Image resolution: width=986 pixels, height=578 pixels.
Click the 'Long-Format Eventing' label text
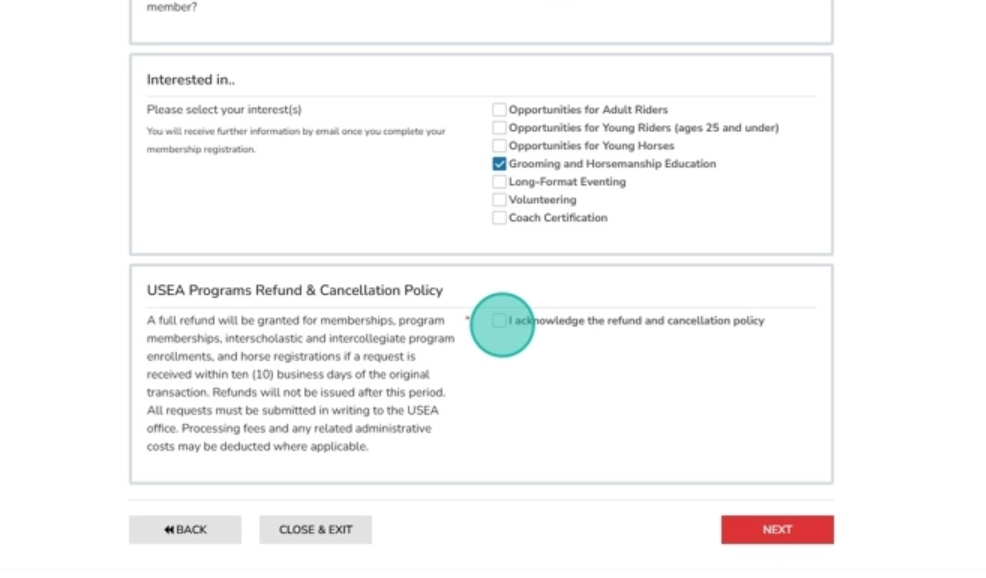coord(567,182)
